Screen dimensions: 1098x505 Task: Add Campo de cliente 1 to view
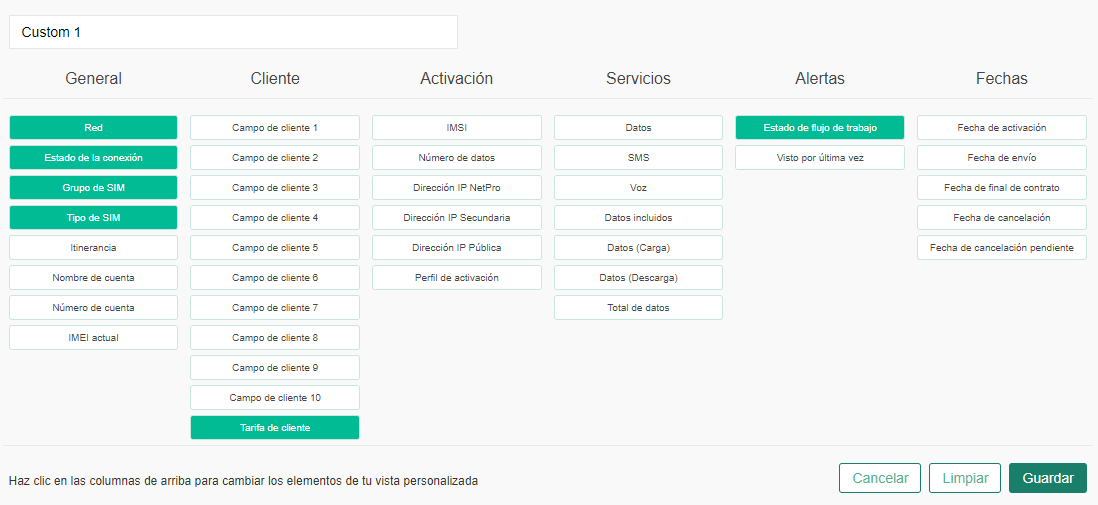[275, 128]
